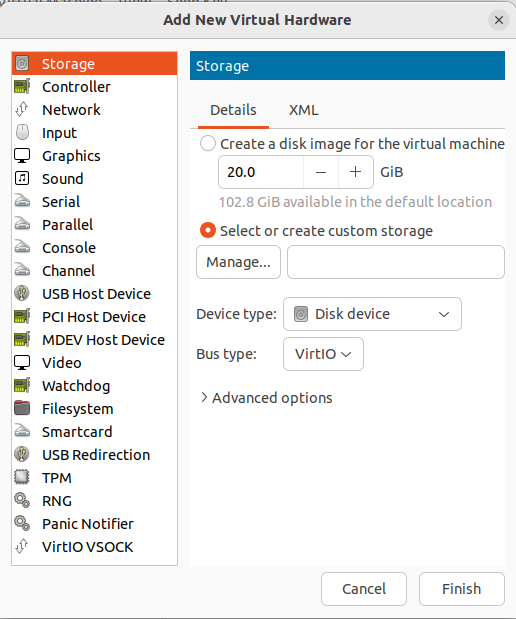
Task: Expand Advanced options
Action: coord(267,398)
